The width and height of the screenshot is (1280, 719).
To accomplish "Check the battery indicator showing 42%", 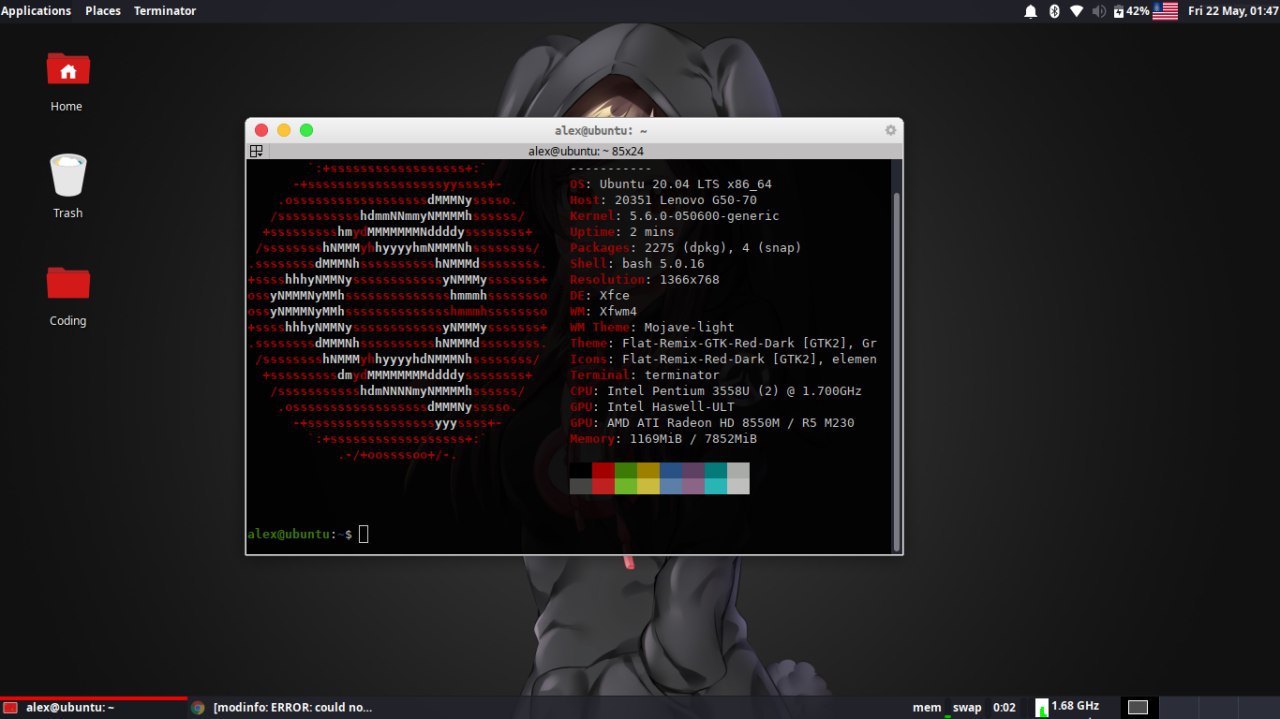I will [1130, 11].
